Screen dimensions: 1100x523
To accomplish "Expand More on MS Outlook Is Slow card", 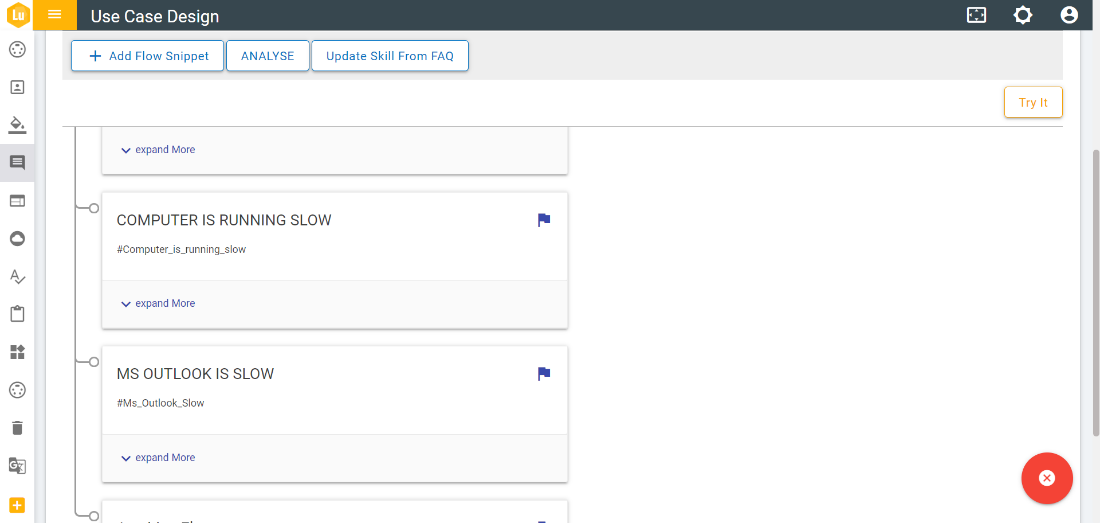I will [158, 458].
